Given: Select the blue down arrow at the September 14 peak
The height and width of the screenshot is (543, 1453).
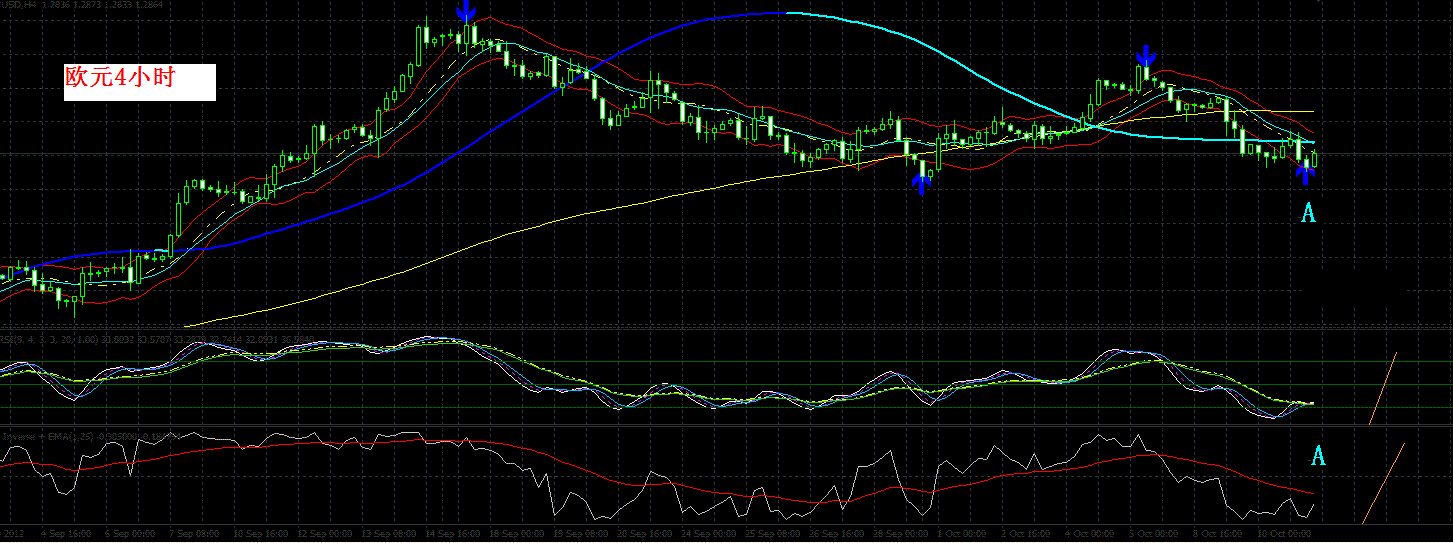Looking at the screenshot, I should 466,12.
